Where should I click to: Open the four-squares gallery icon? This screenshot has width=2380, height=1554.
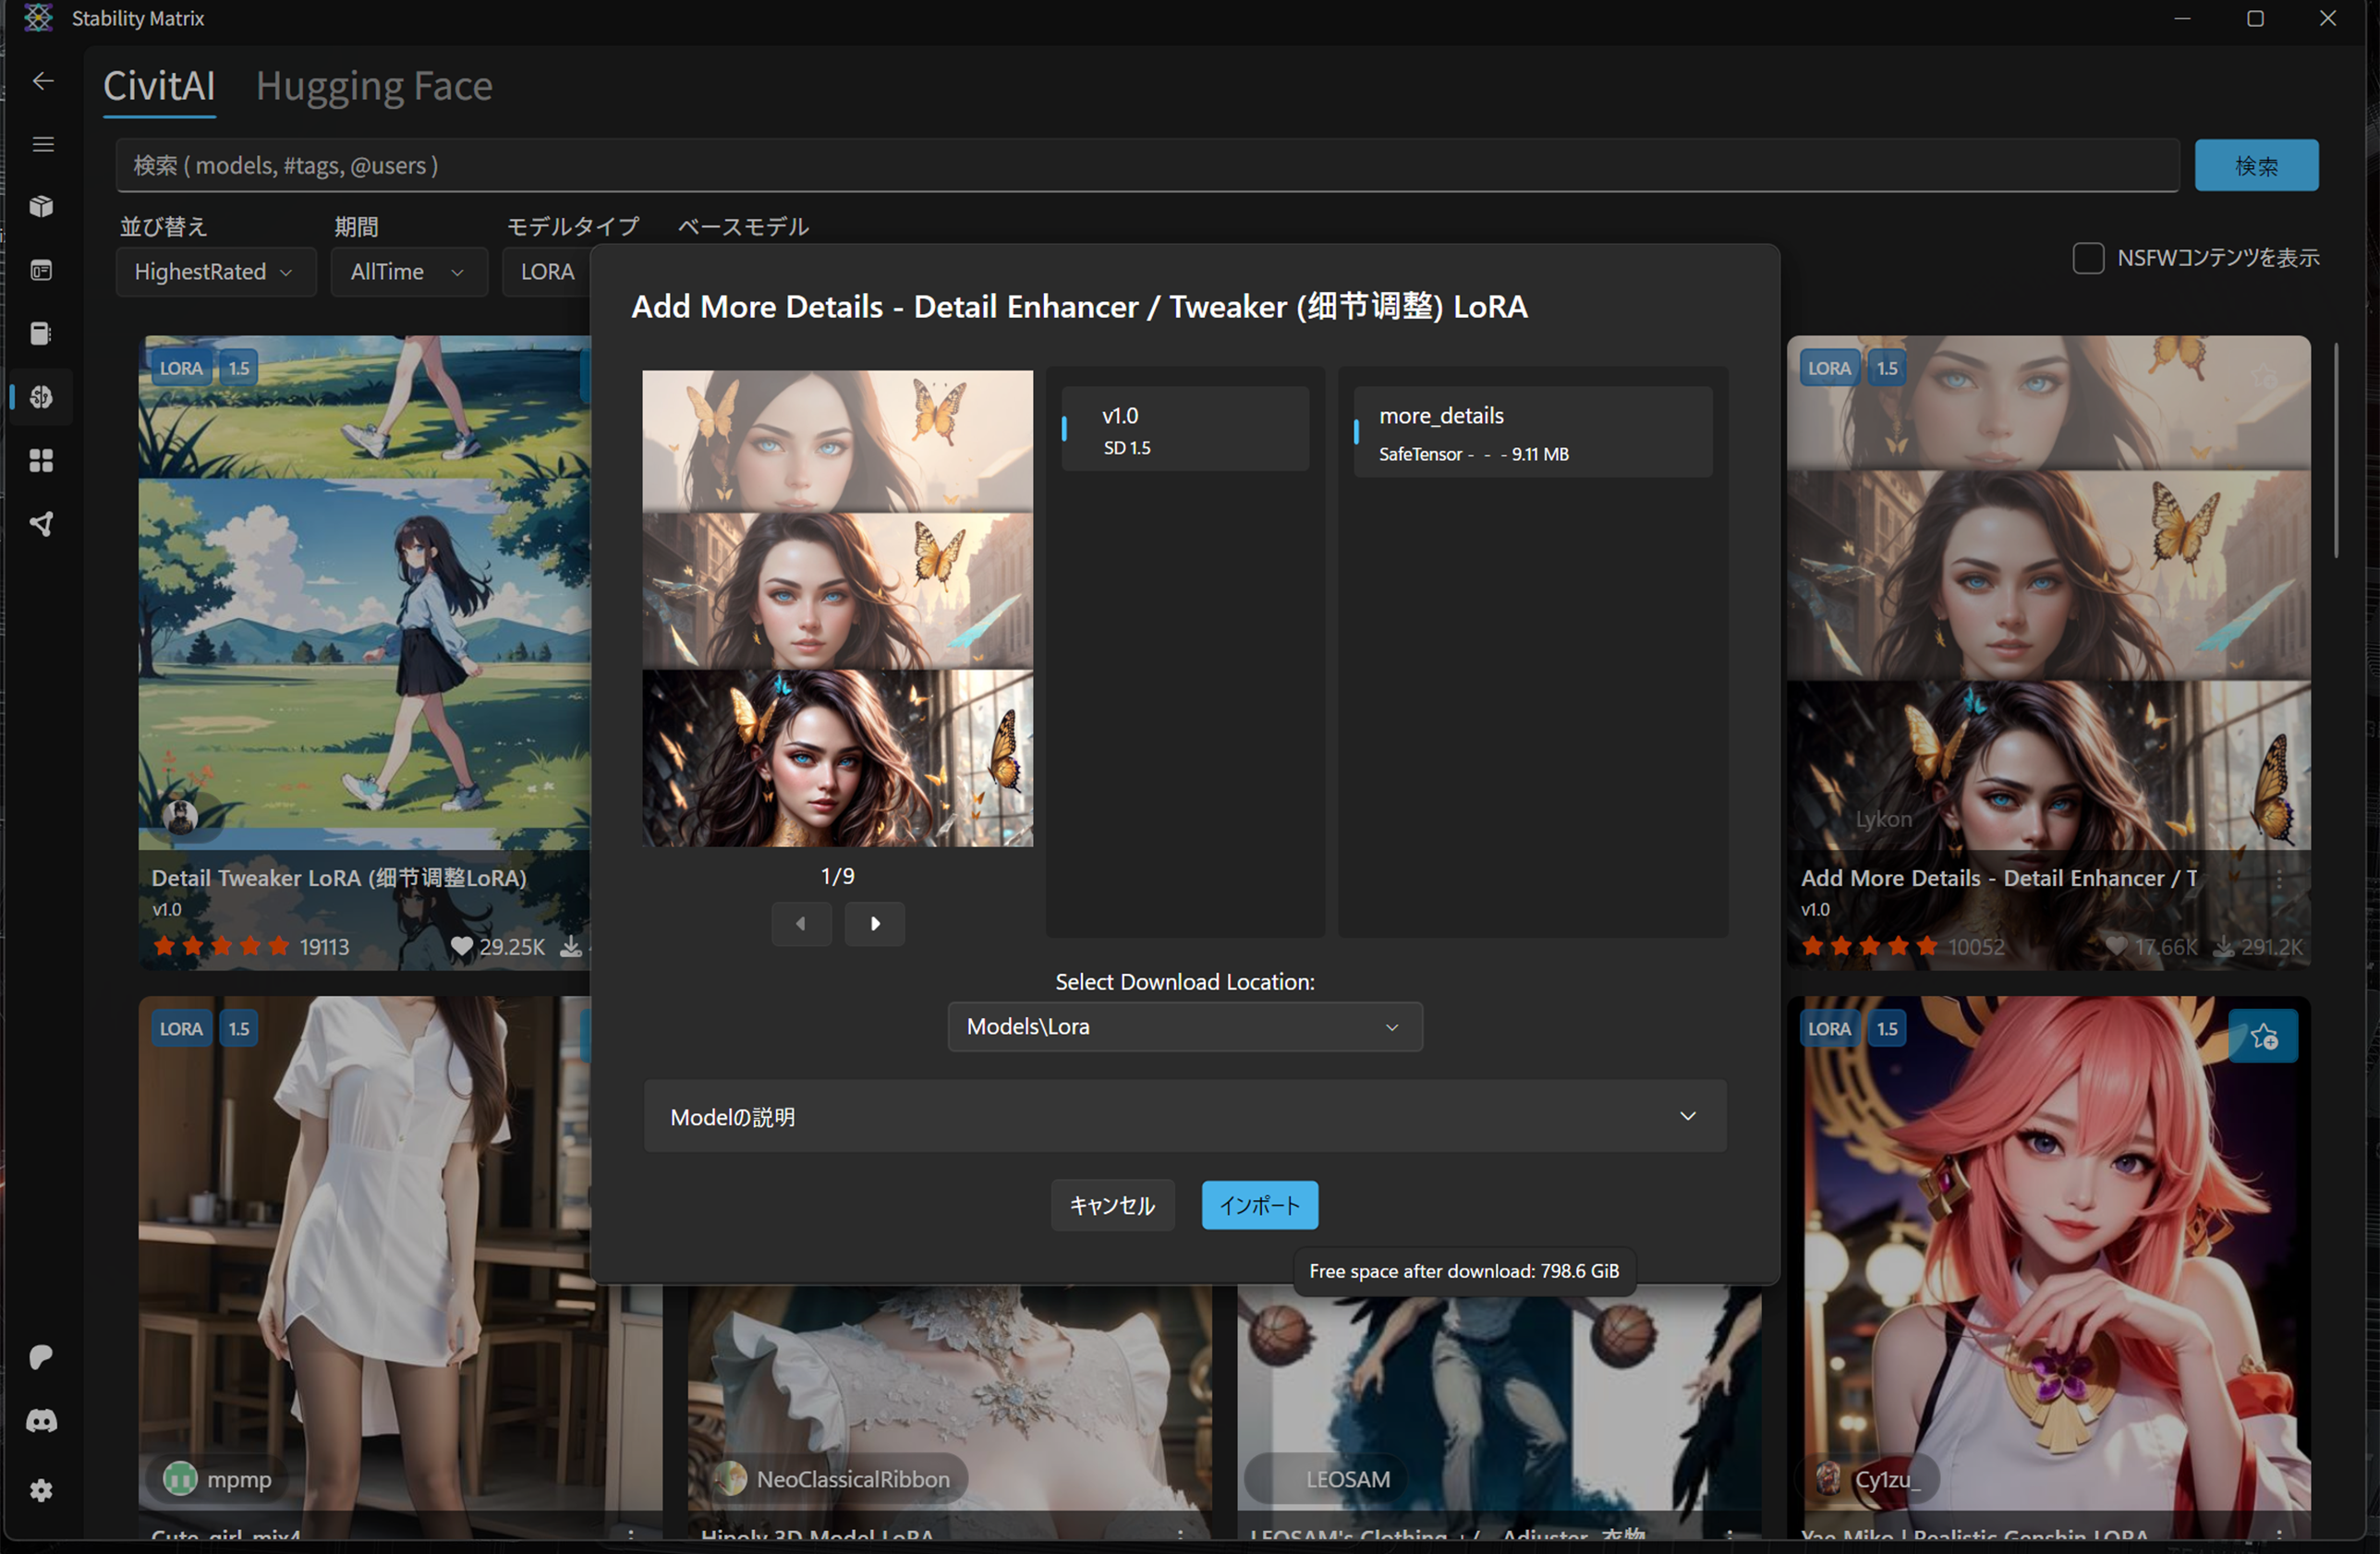[x=41, y=460]
